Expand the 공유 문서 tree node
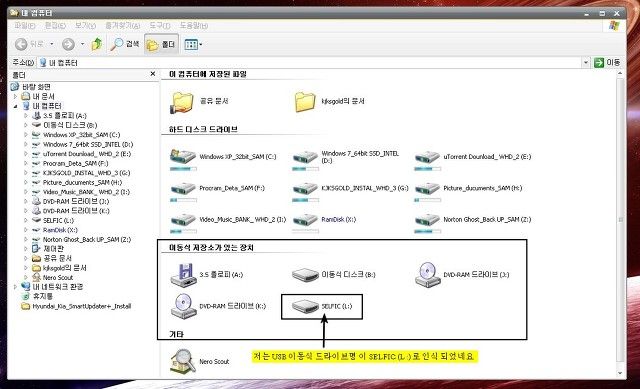The height and width of the screenshot is (389, 640). tap(26, 258)
